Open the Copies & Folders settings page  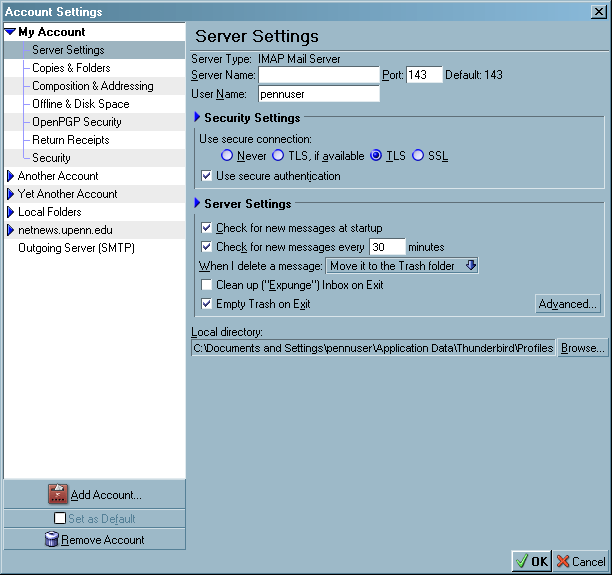click(x=71, y=68)
